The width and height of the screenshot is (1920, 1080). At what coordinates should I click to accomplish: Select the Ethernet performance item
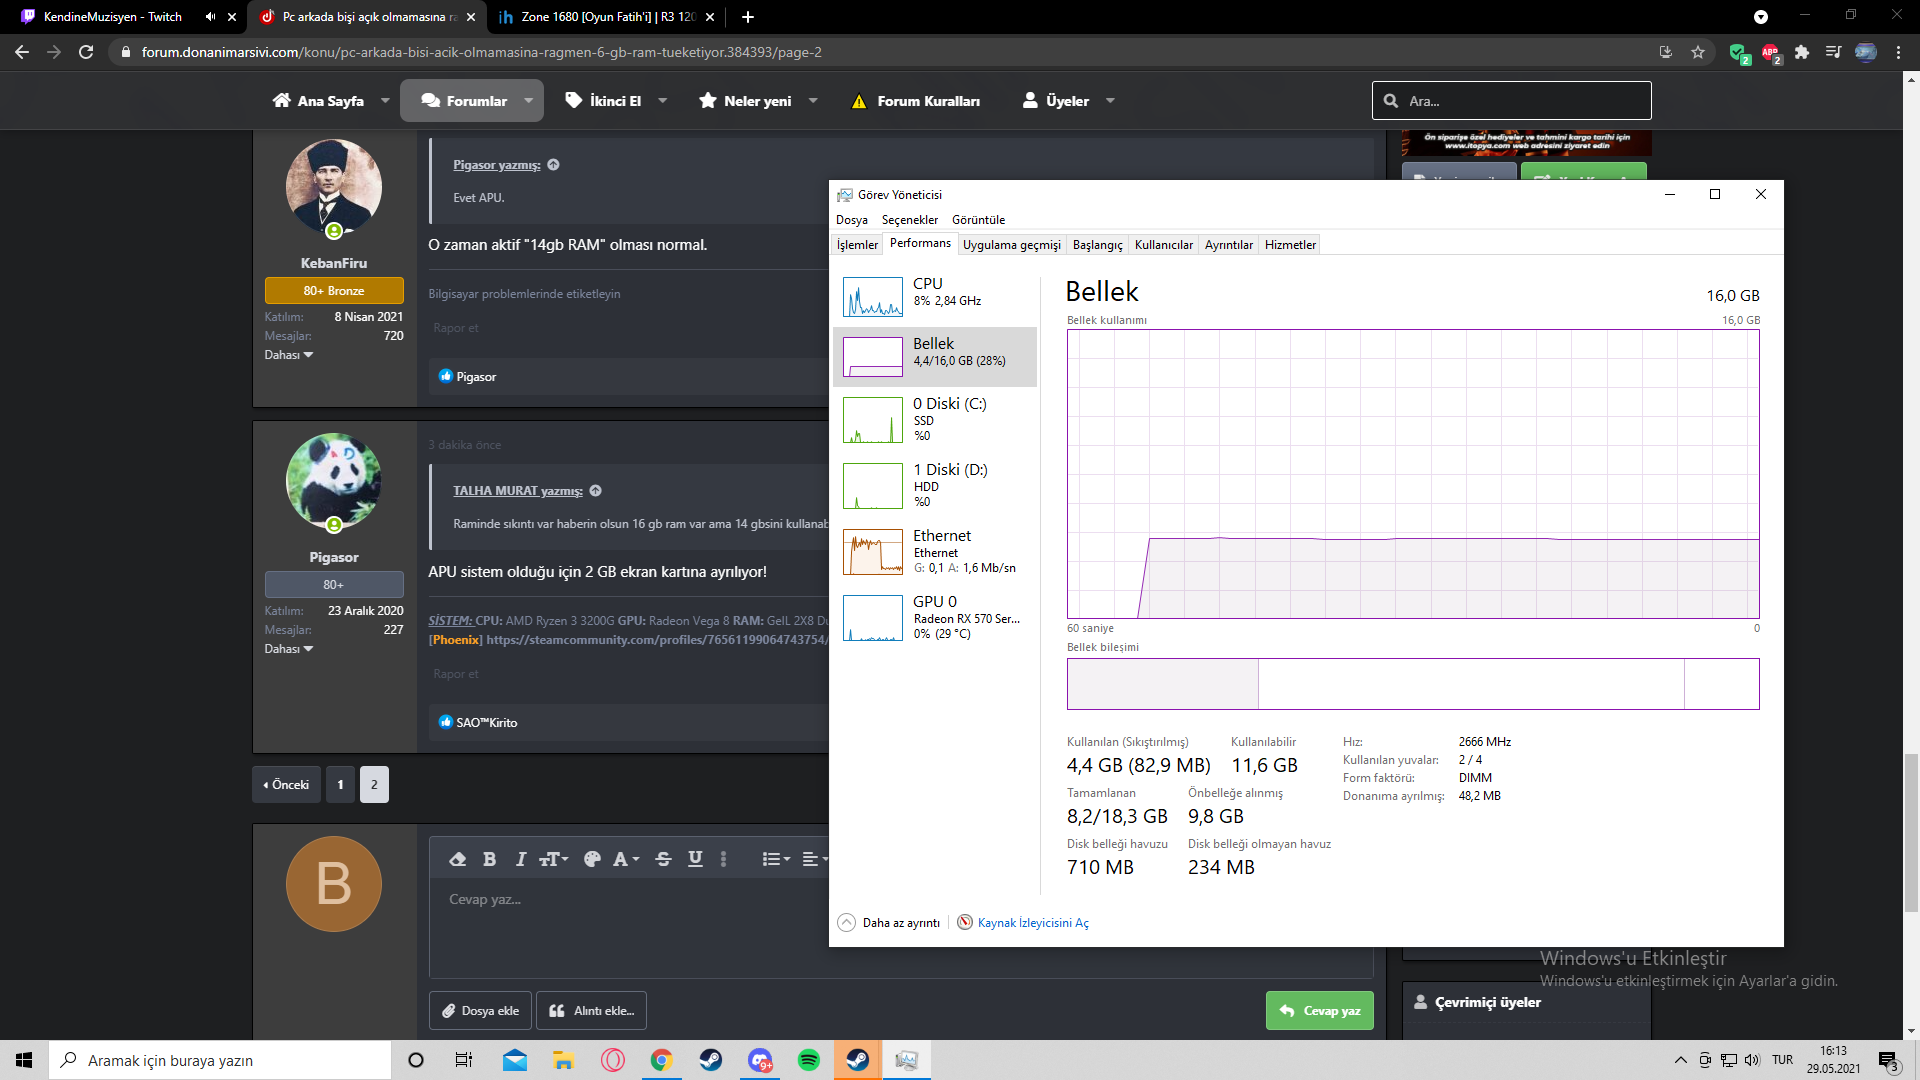934,551
